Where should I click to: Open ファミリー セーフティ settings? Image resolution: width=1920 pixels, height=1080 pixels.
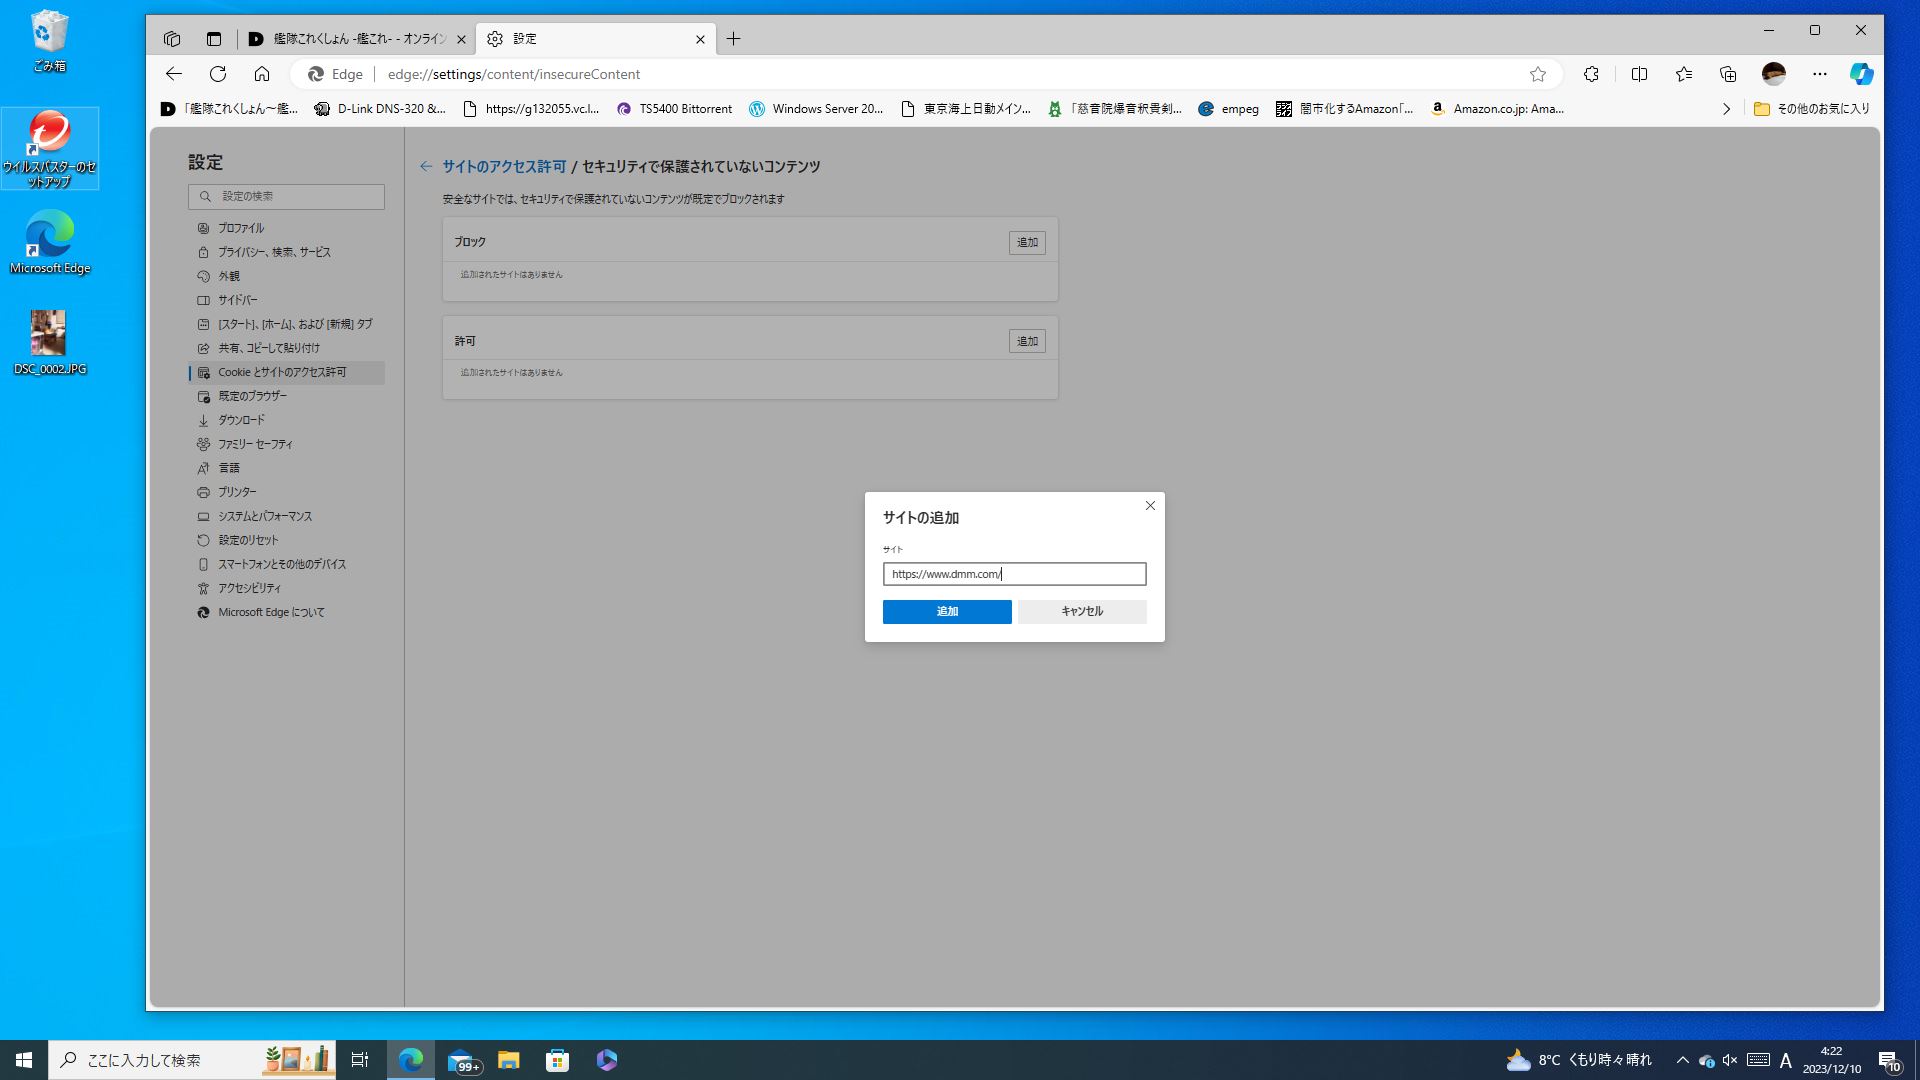click(286, 444)
